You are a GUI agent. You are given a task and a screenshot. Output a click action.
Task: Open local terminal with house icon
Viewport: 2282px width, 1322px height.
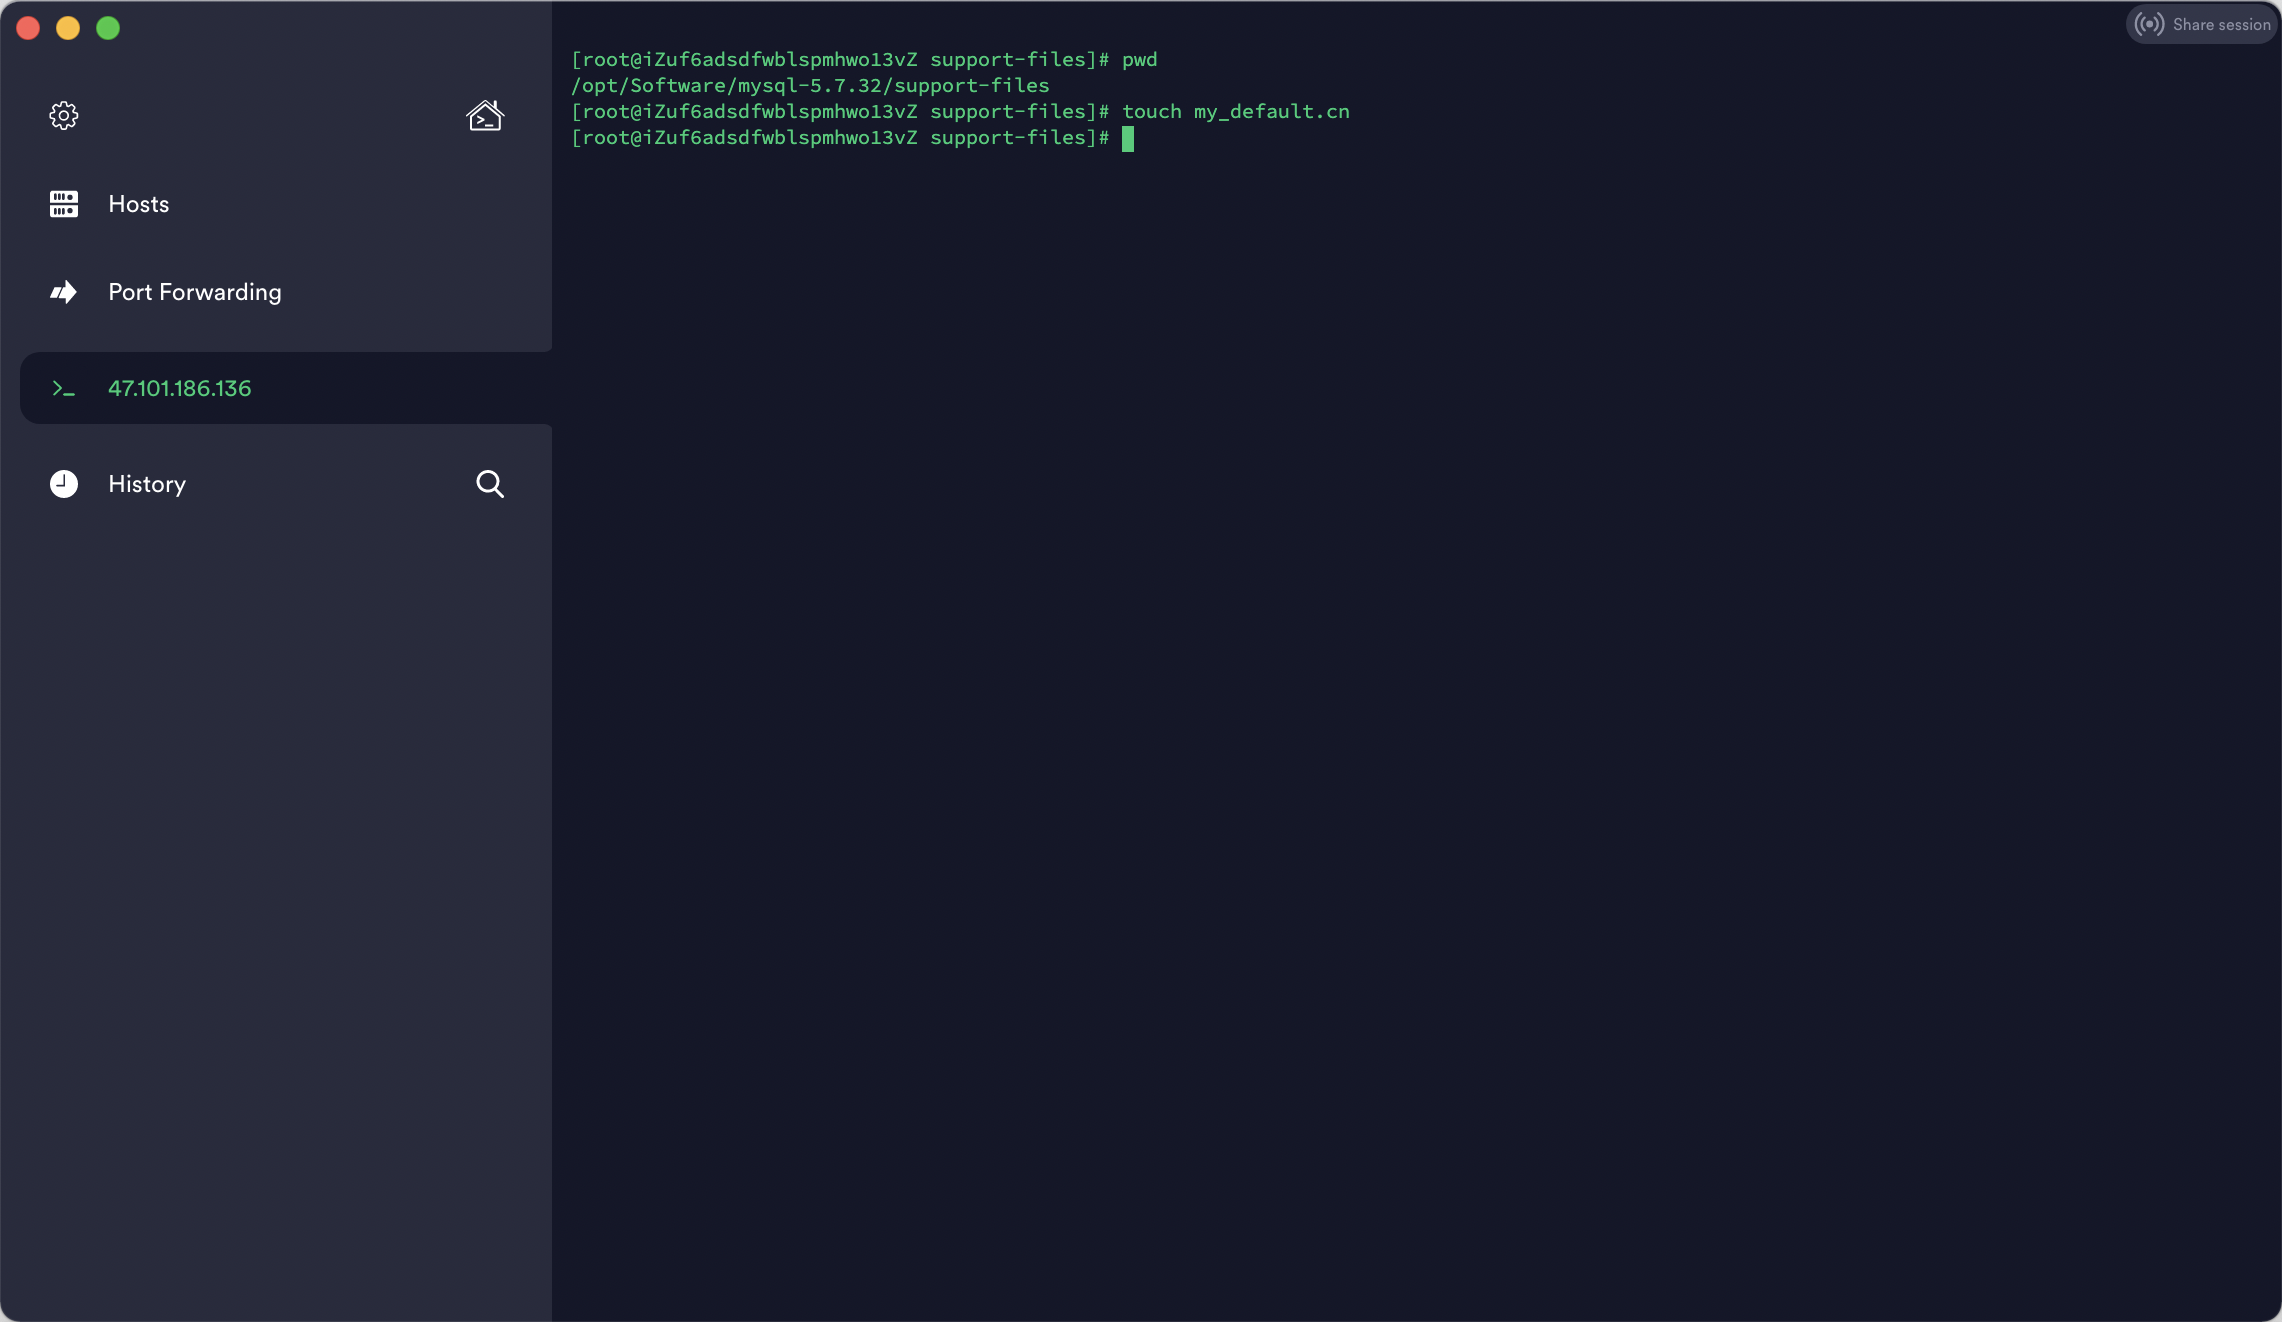coord(485,116)
